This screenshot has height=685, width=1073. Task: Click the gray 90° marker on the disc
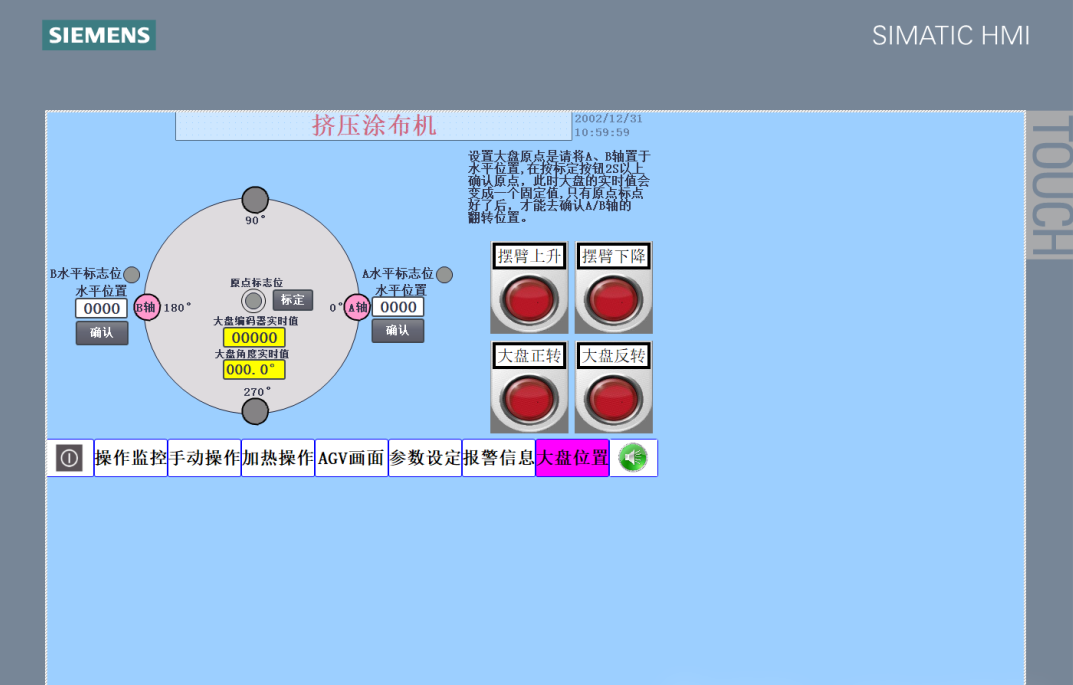[x=255, y=200]
